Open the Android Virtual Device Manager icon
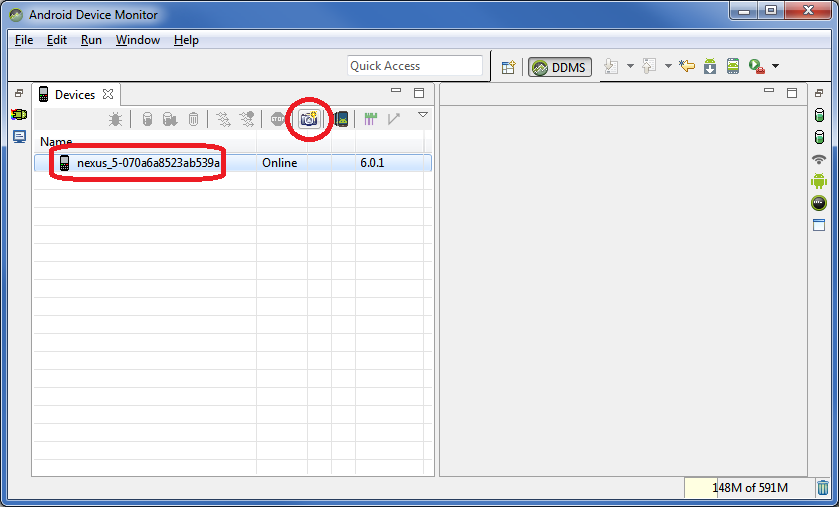This screenshot has height=507, width=839. pyautogui.click(x=733, y=66)
